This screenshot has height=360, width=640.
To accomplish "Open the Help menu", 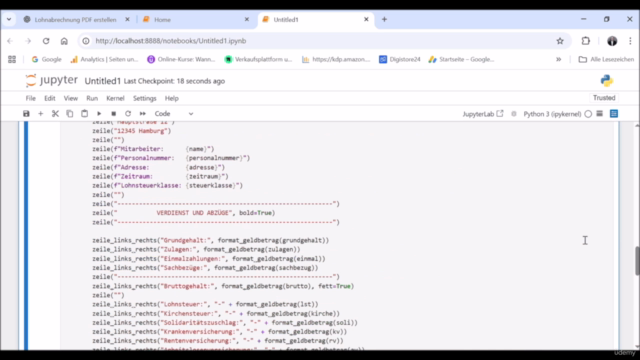I will tap(171, 98).
